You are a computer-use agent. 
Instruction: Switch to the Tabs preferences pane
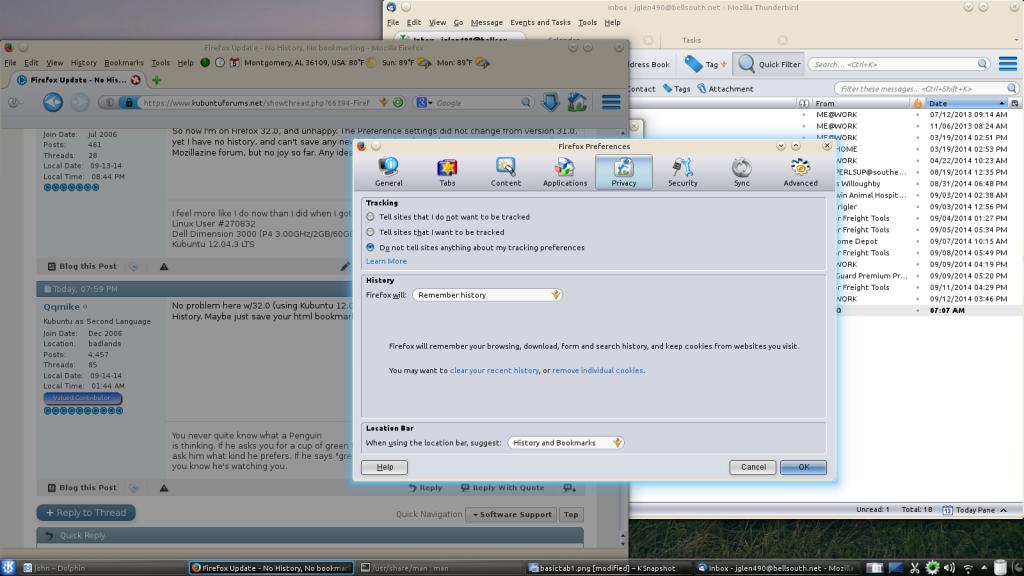point(447,172)
